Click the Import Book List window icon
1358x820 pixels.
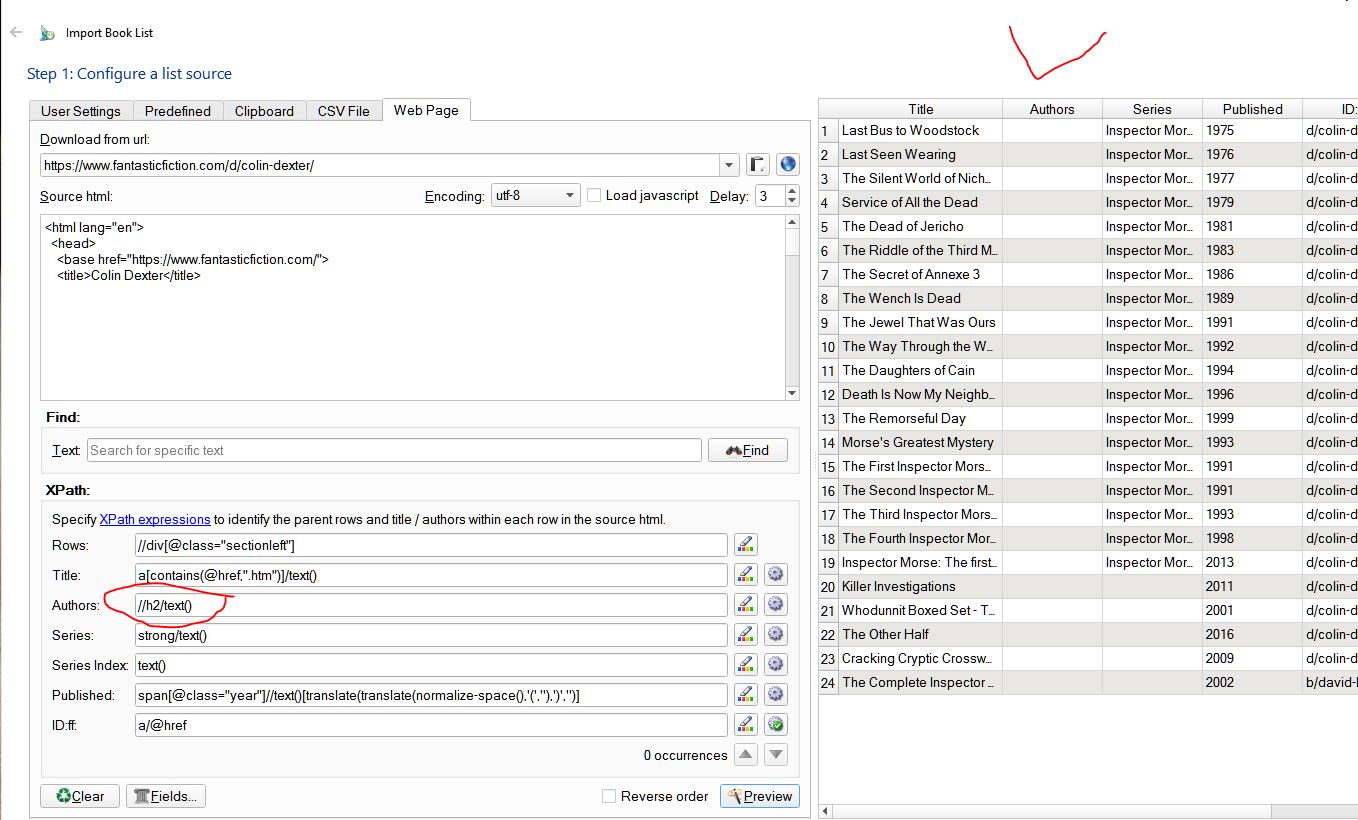[47, 33]
